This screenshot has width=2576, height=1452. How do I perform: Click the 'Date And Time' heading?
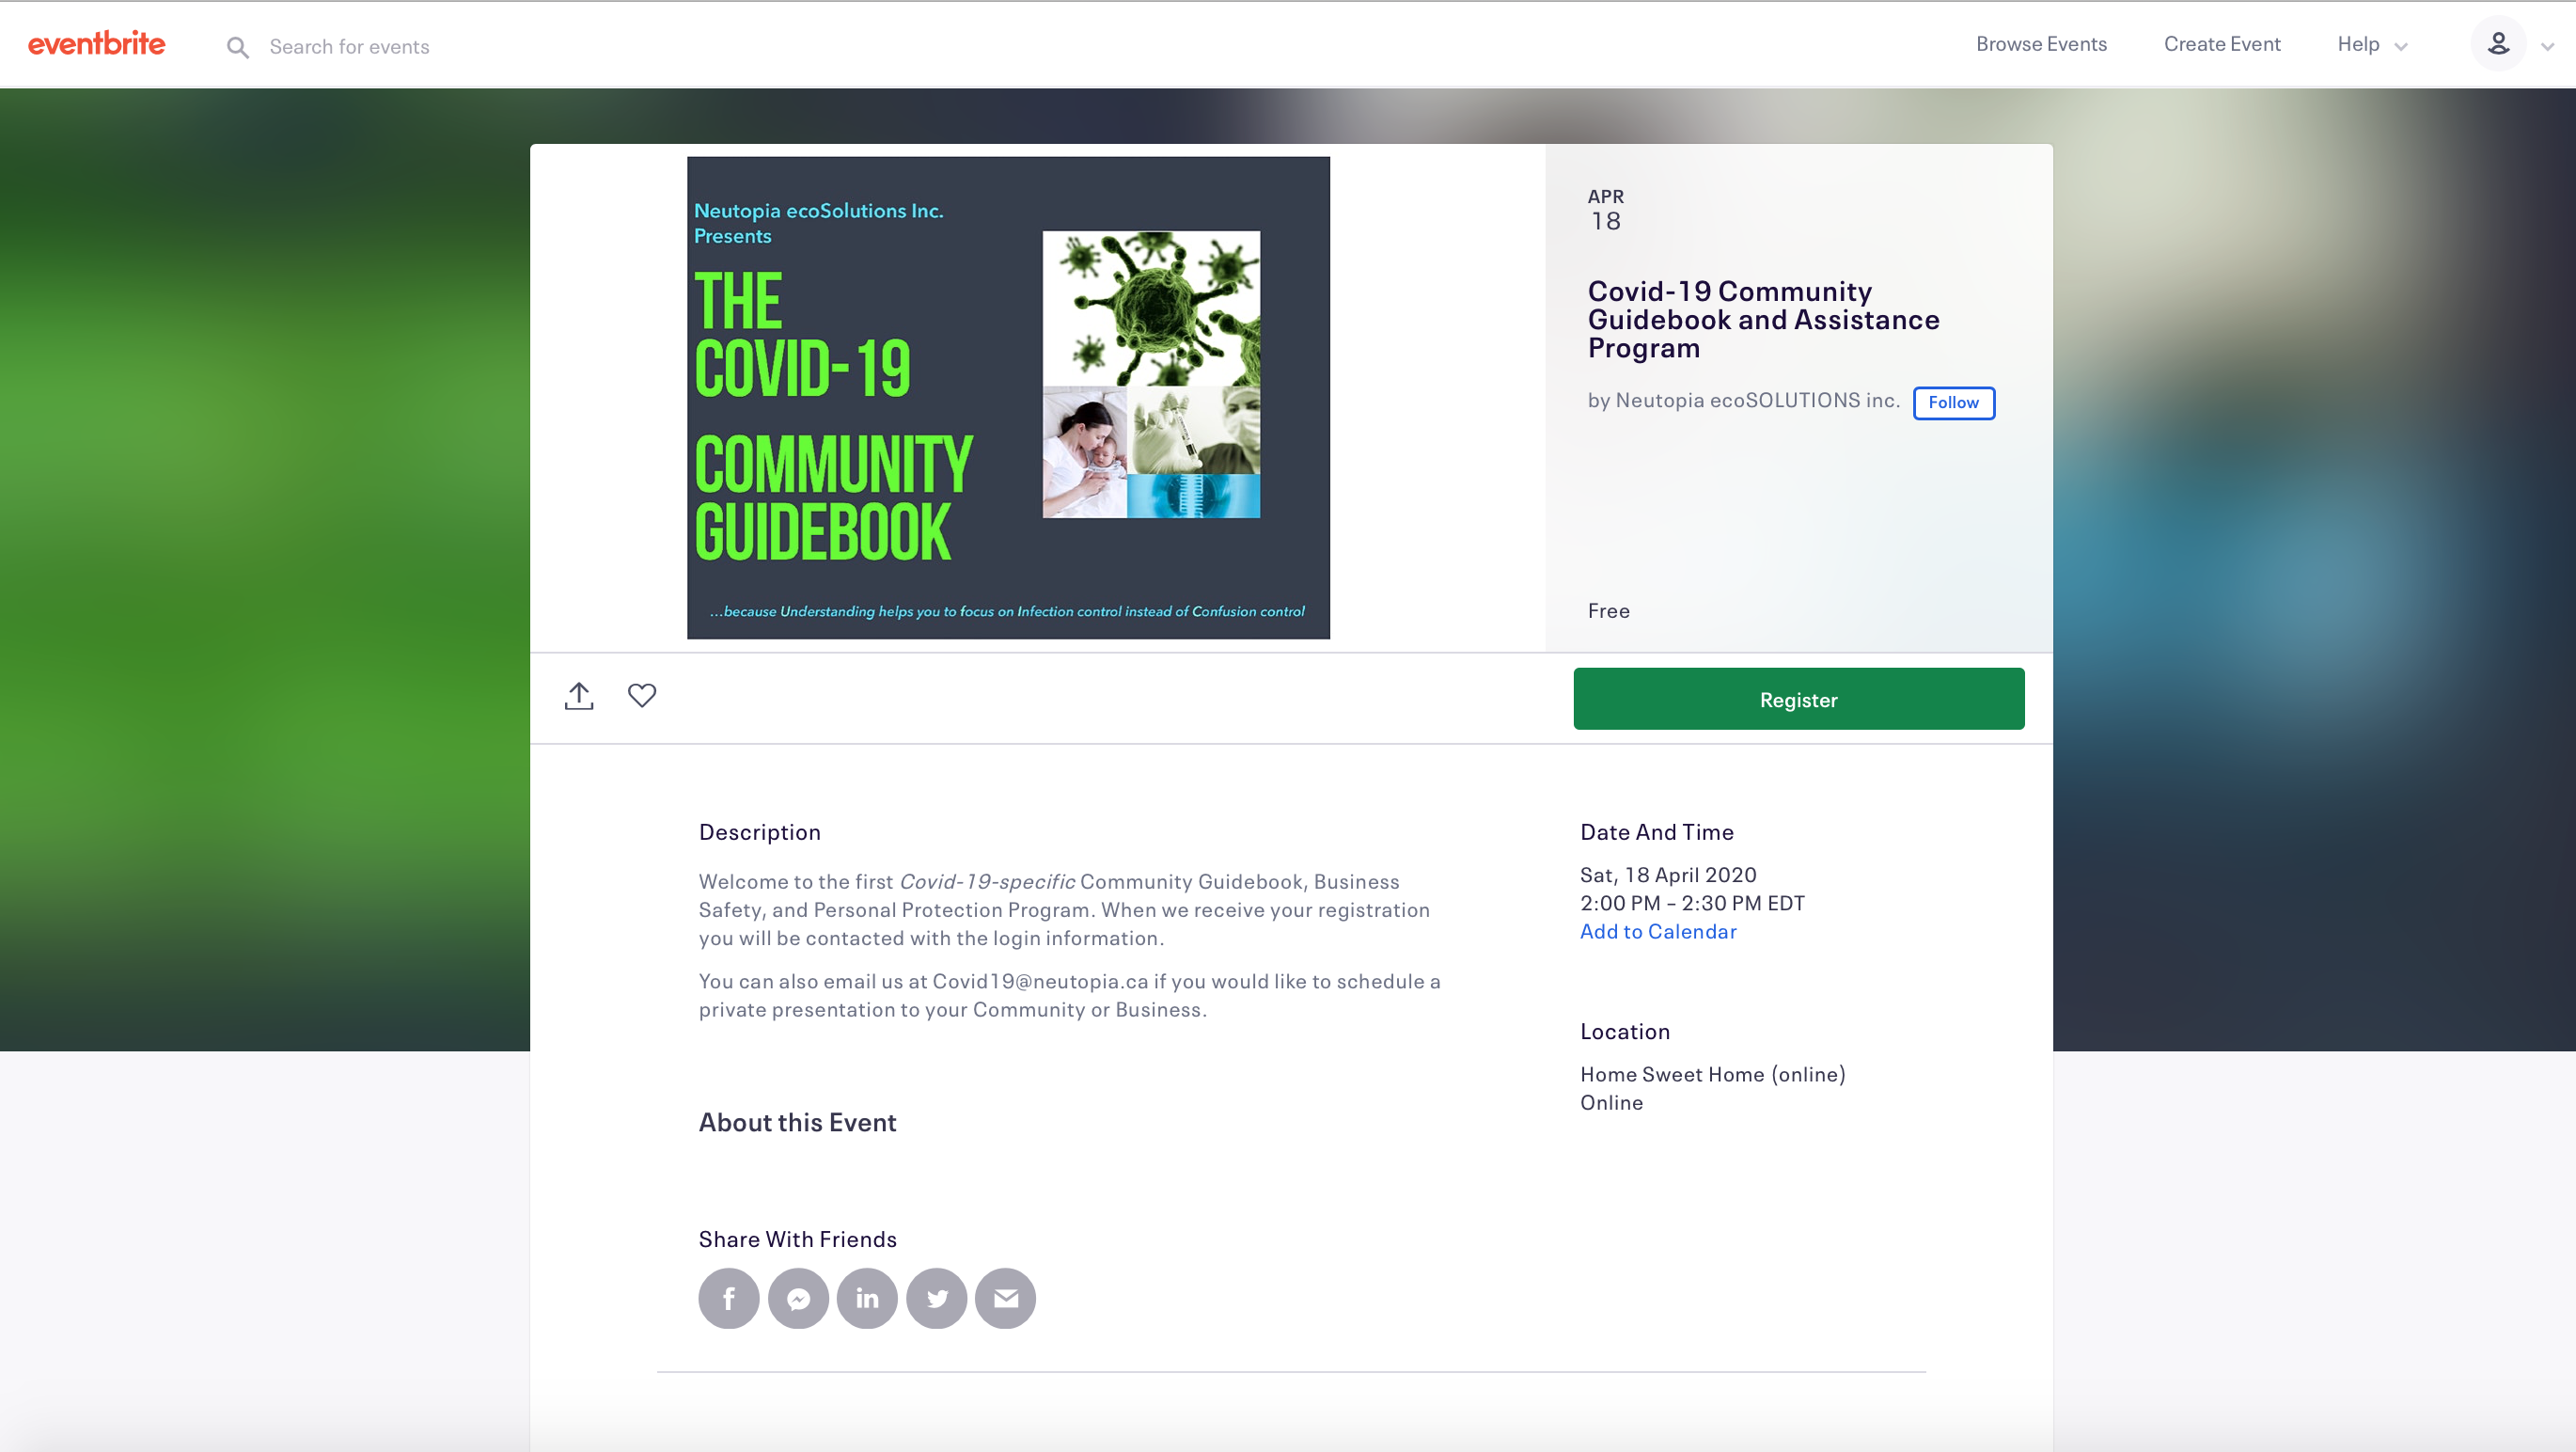click(1656, 832)
